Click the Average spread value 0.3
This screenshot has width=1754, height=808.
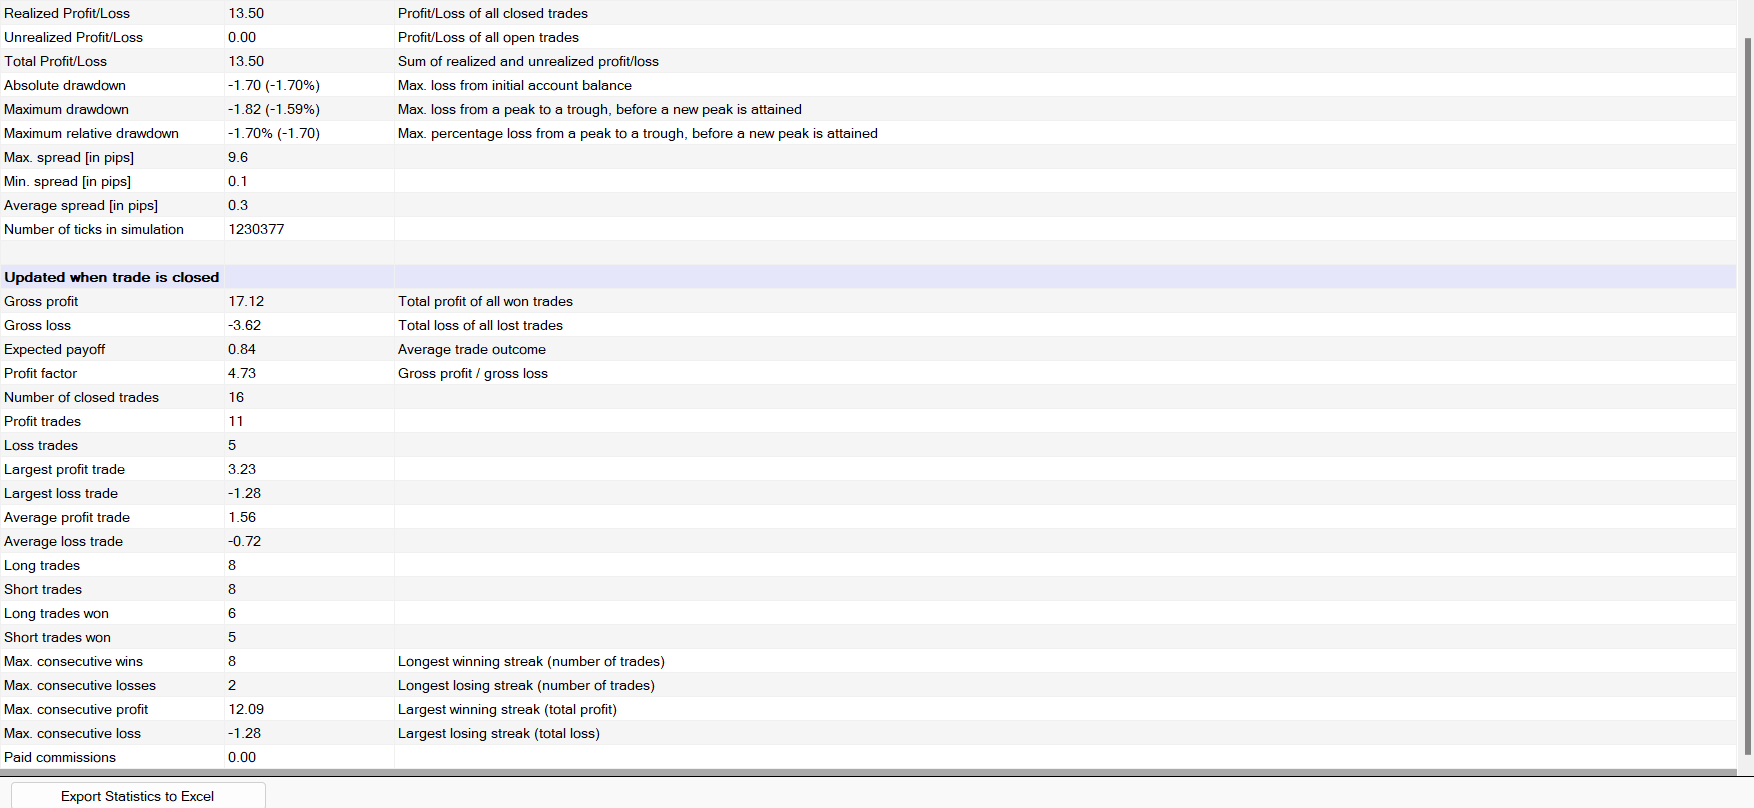[x=238, y=205]
